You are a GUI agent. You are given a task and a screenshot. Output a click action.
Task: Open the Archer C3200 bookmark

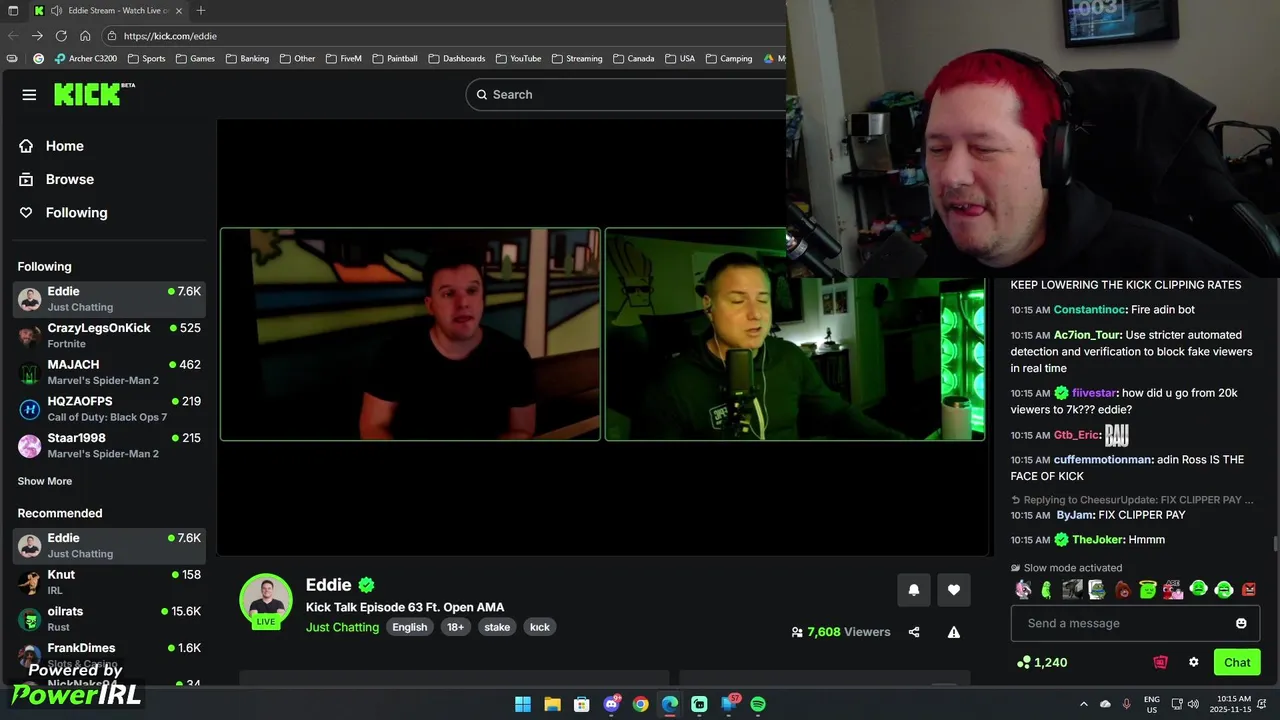click(86, 59)
